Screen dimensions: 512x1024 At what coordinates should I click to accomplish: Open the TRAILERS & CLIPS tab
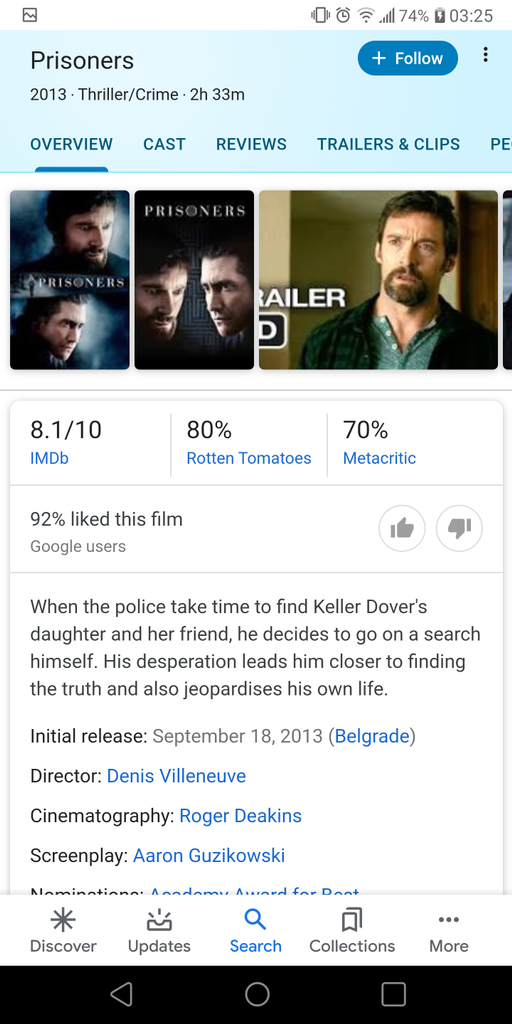pyautogui.click(x=389, y=144)
